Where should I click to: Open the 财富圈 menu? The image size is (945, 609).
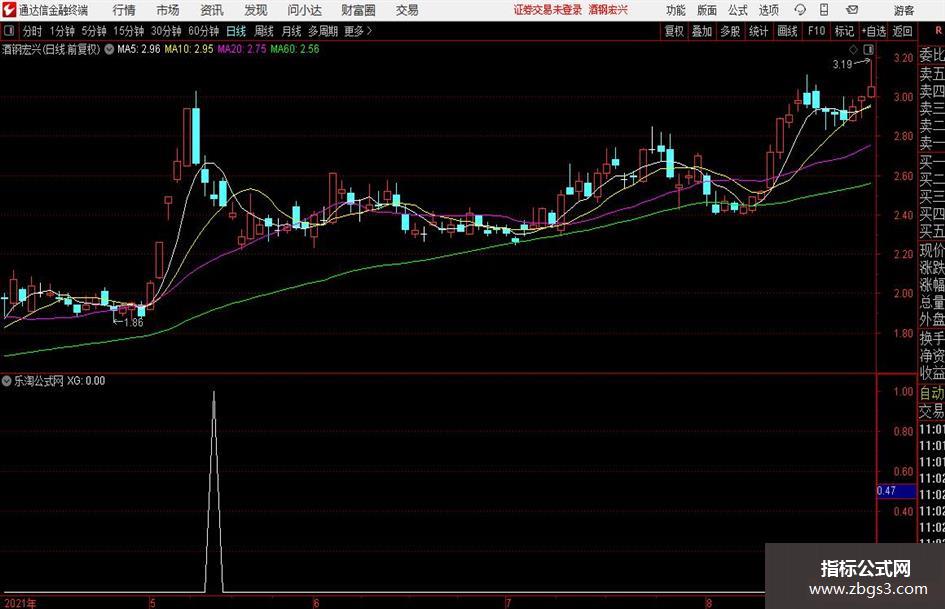(358, 10)
